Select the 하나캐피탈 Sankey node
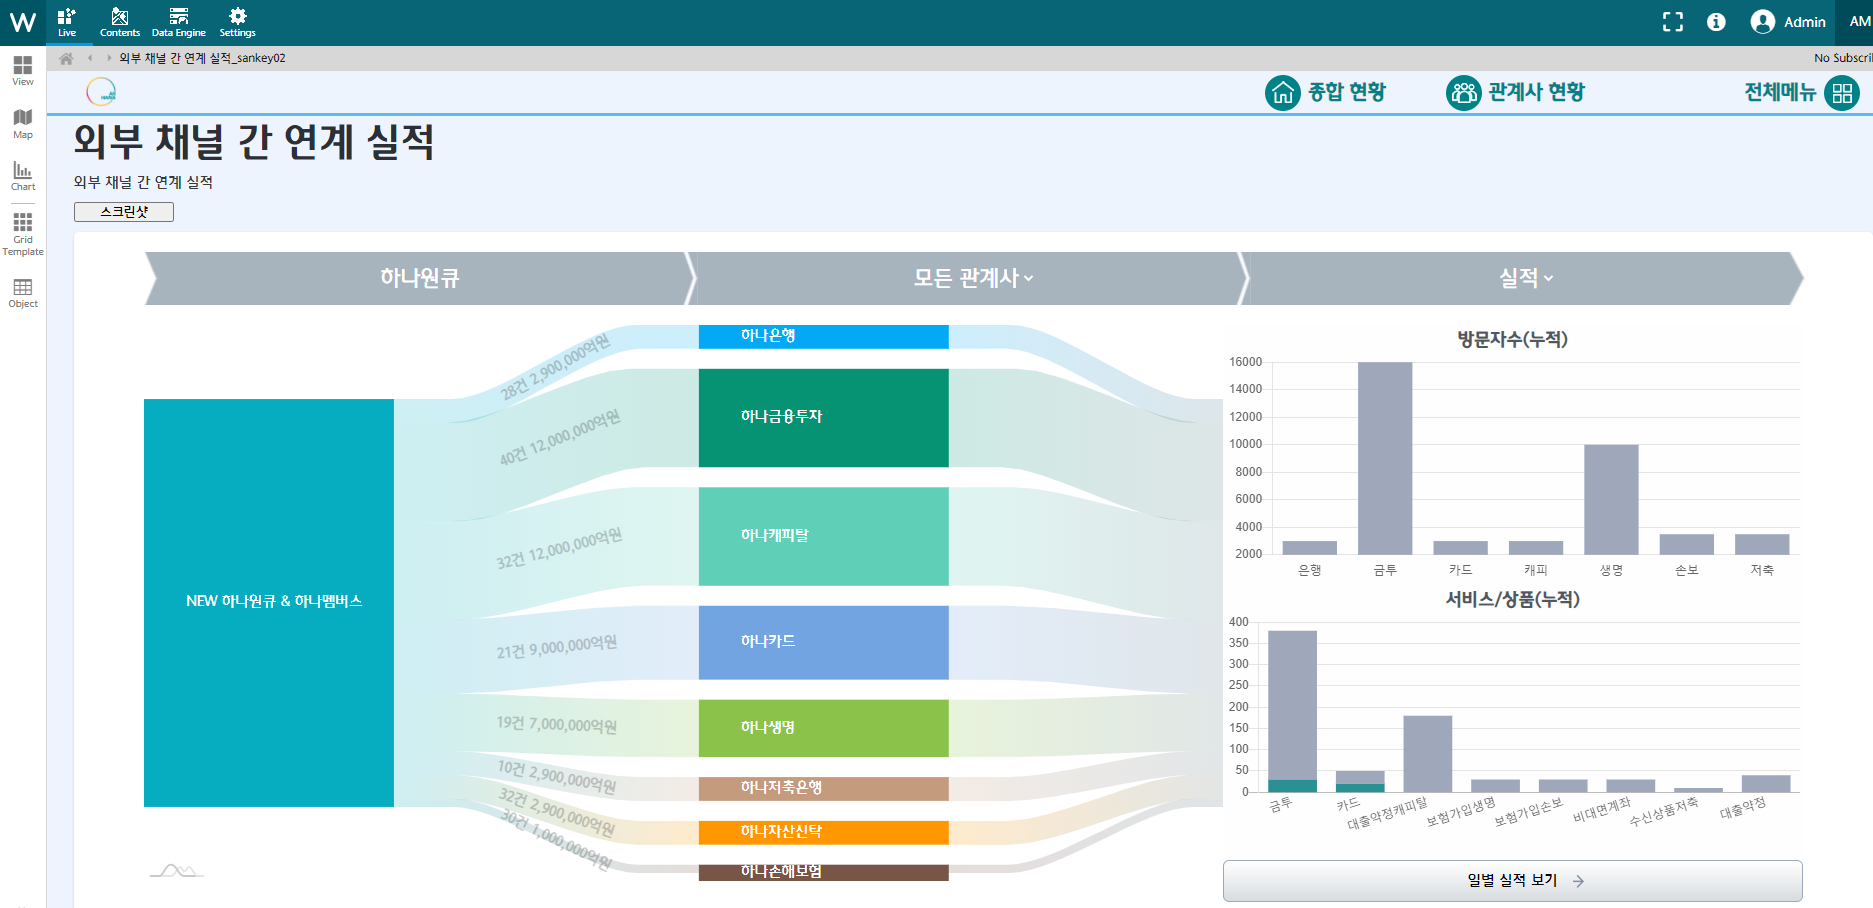1873x908 pixels. click(x=824, y=536)
